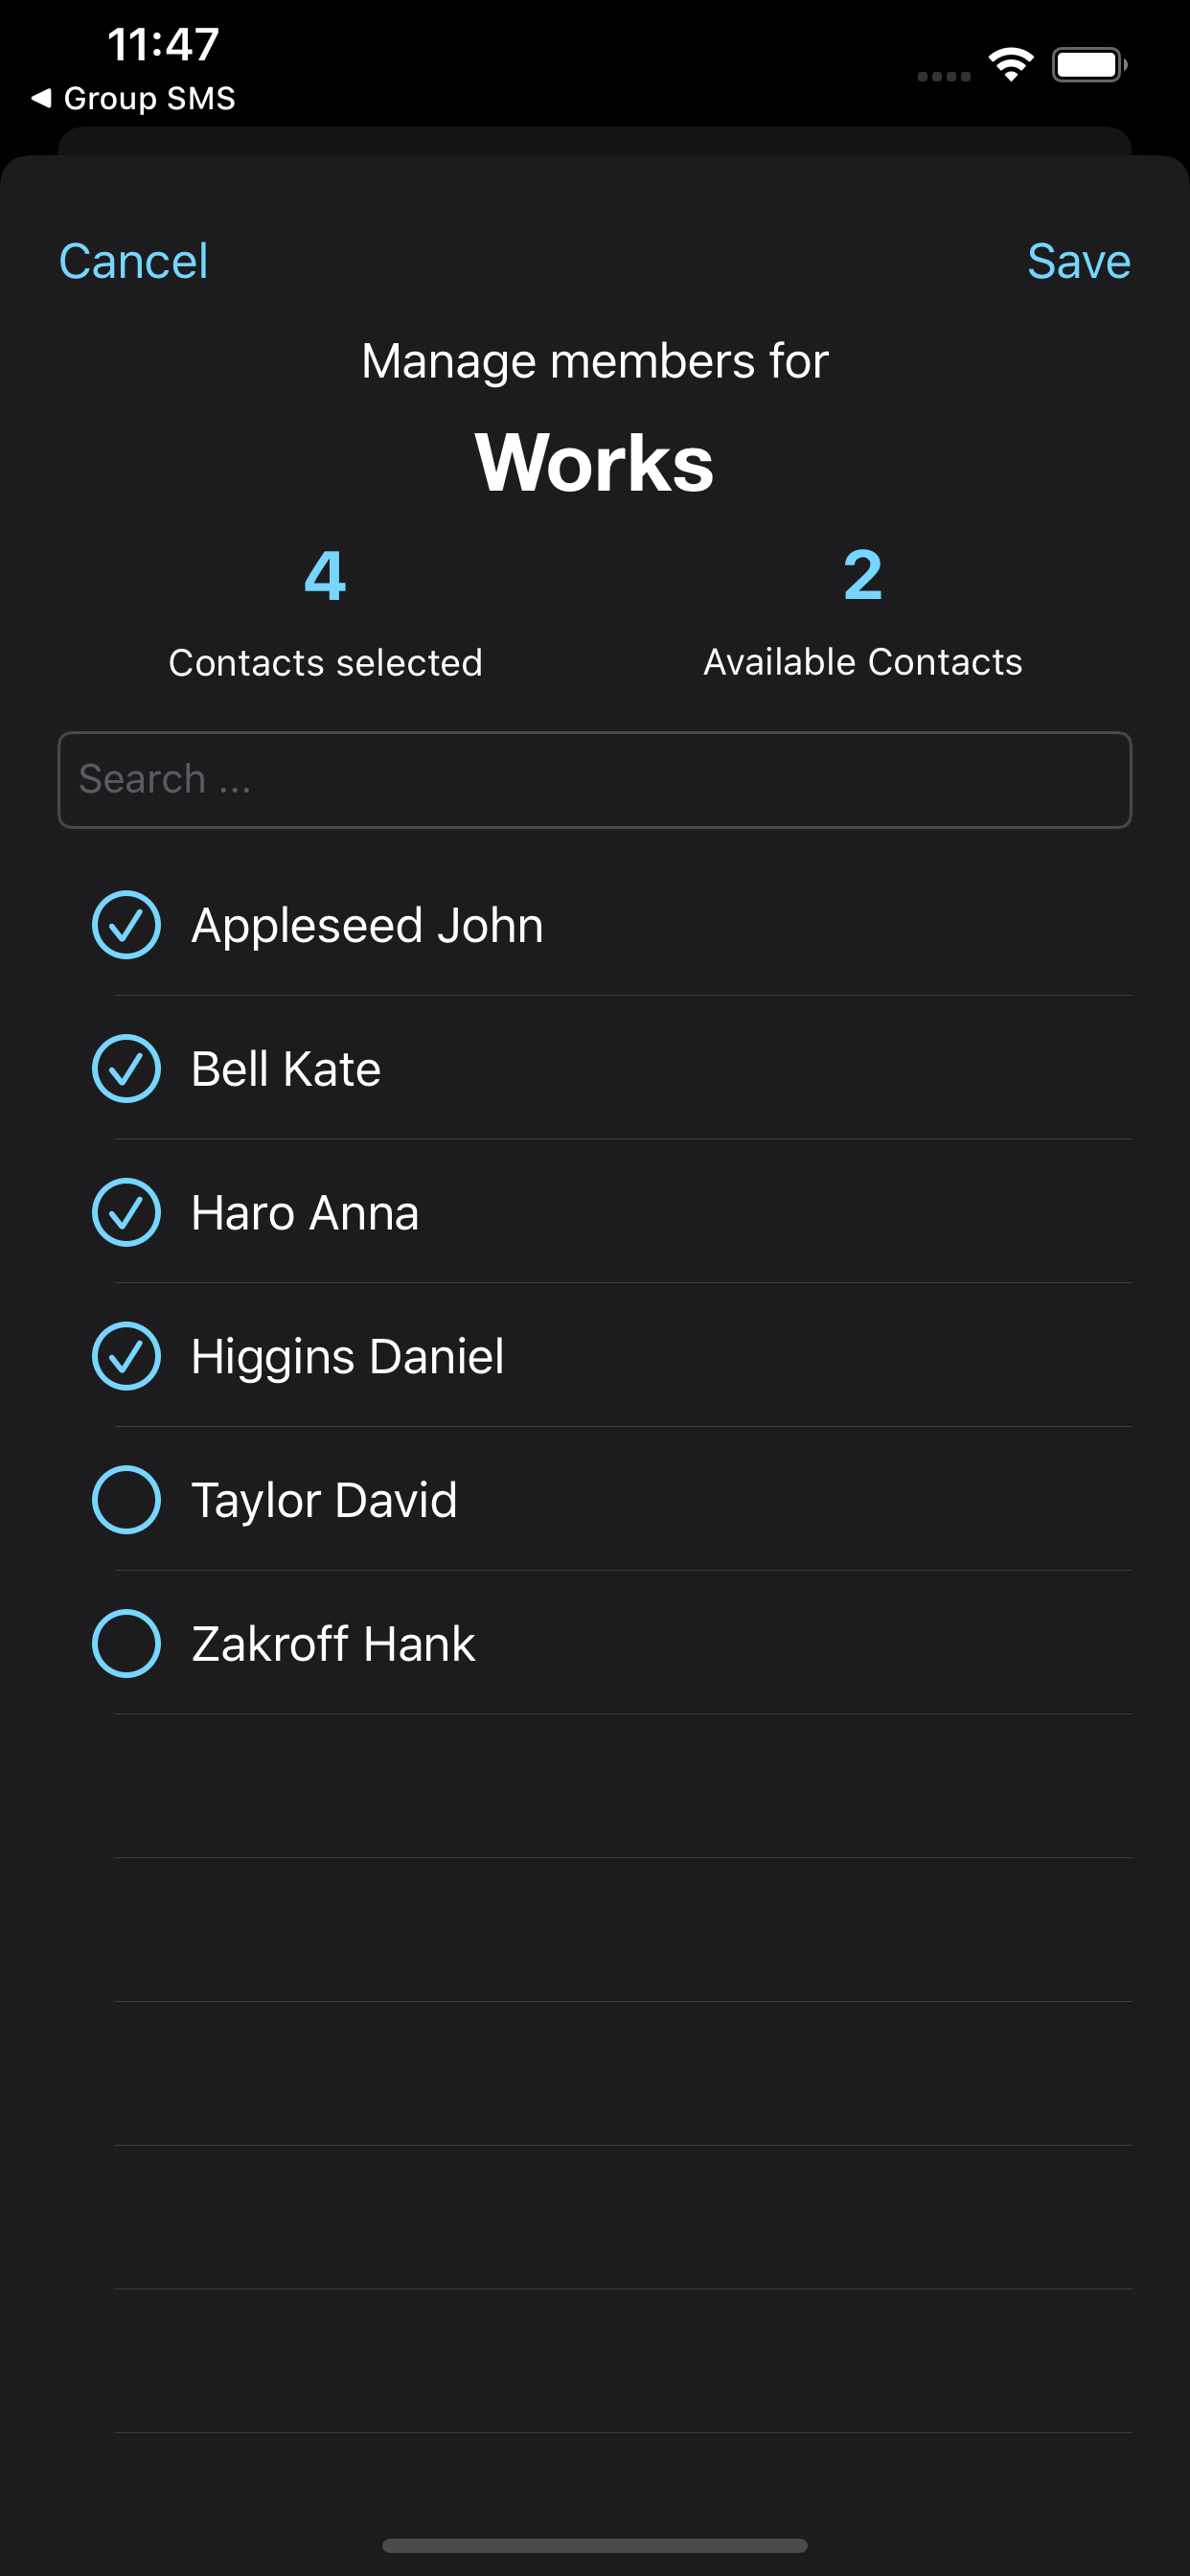This screenshot has height=2576, width=1190.
Task: Deselect Bell Kate's checkmark circle
Action: click(x=126, y=1069)
